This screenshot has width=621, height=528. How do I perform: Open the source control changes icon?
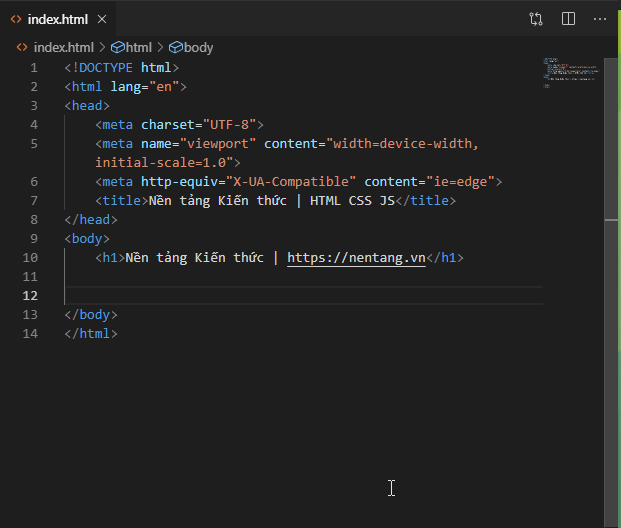pos(537,19)
